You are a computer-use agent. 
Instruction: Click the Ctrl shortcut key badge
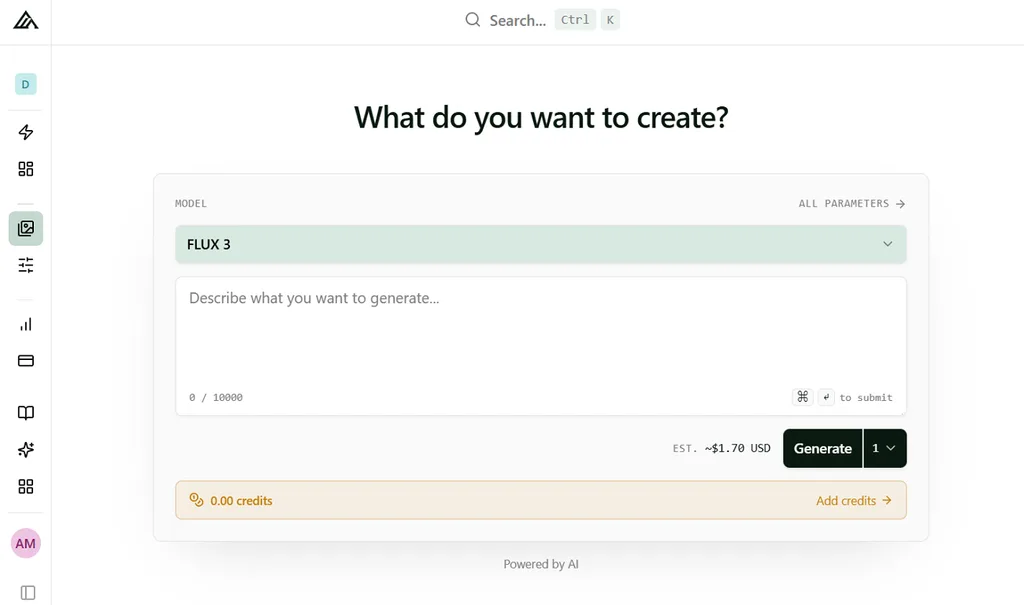click(575, 20)
